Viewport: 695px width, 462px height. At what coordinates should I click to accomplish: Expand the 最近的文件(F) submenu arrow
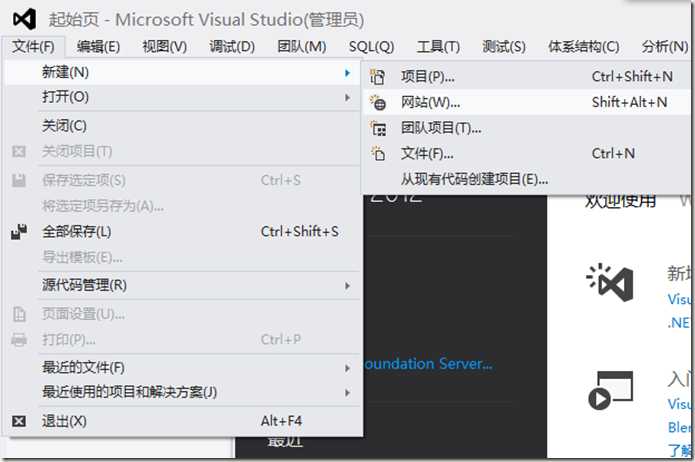(x=348, y=368)
